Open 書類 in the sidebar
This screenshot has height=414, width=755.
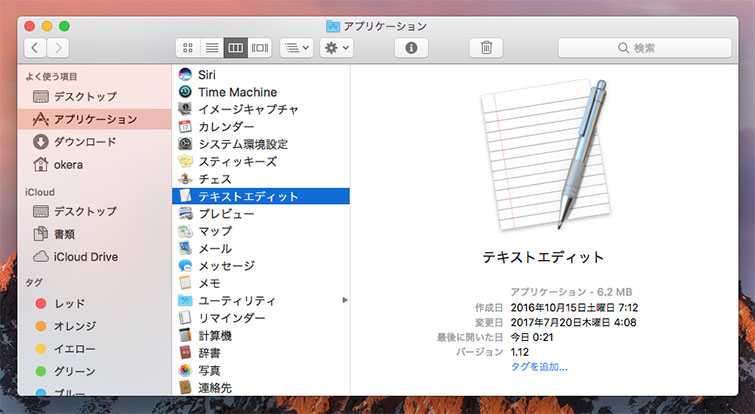pos(94,234)
